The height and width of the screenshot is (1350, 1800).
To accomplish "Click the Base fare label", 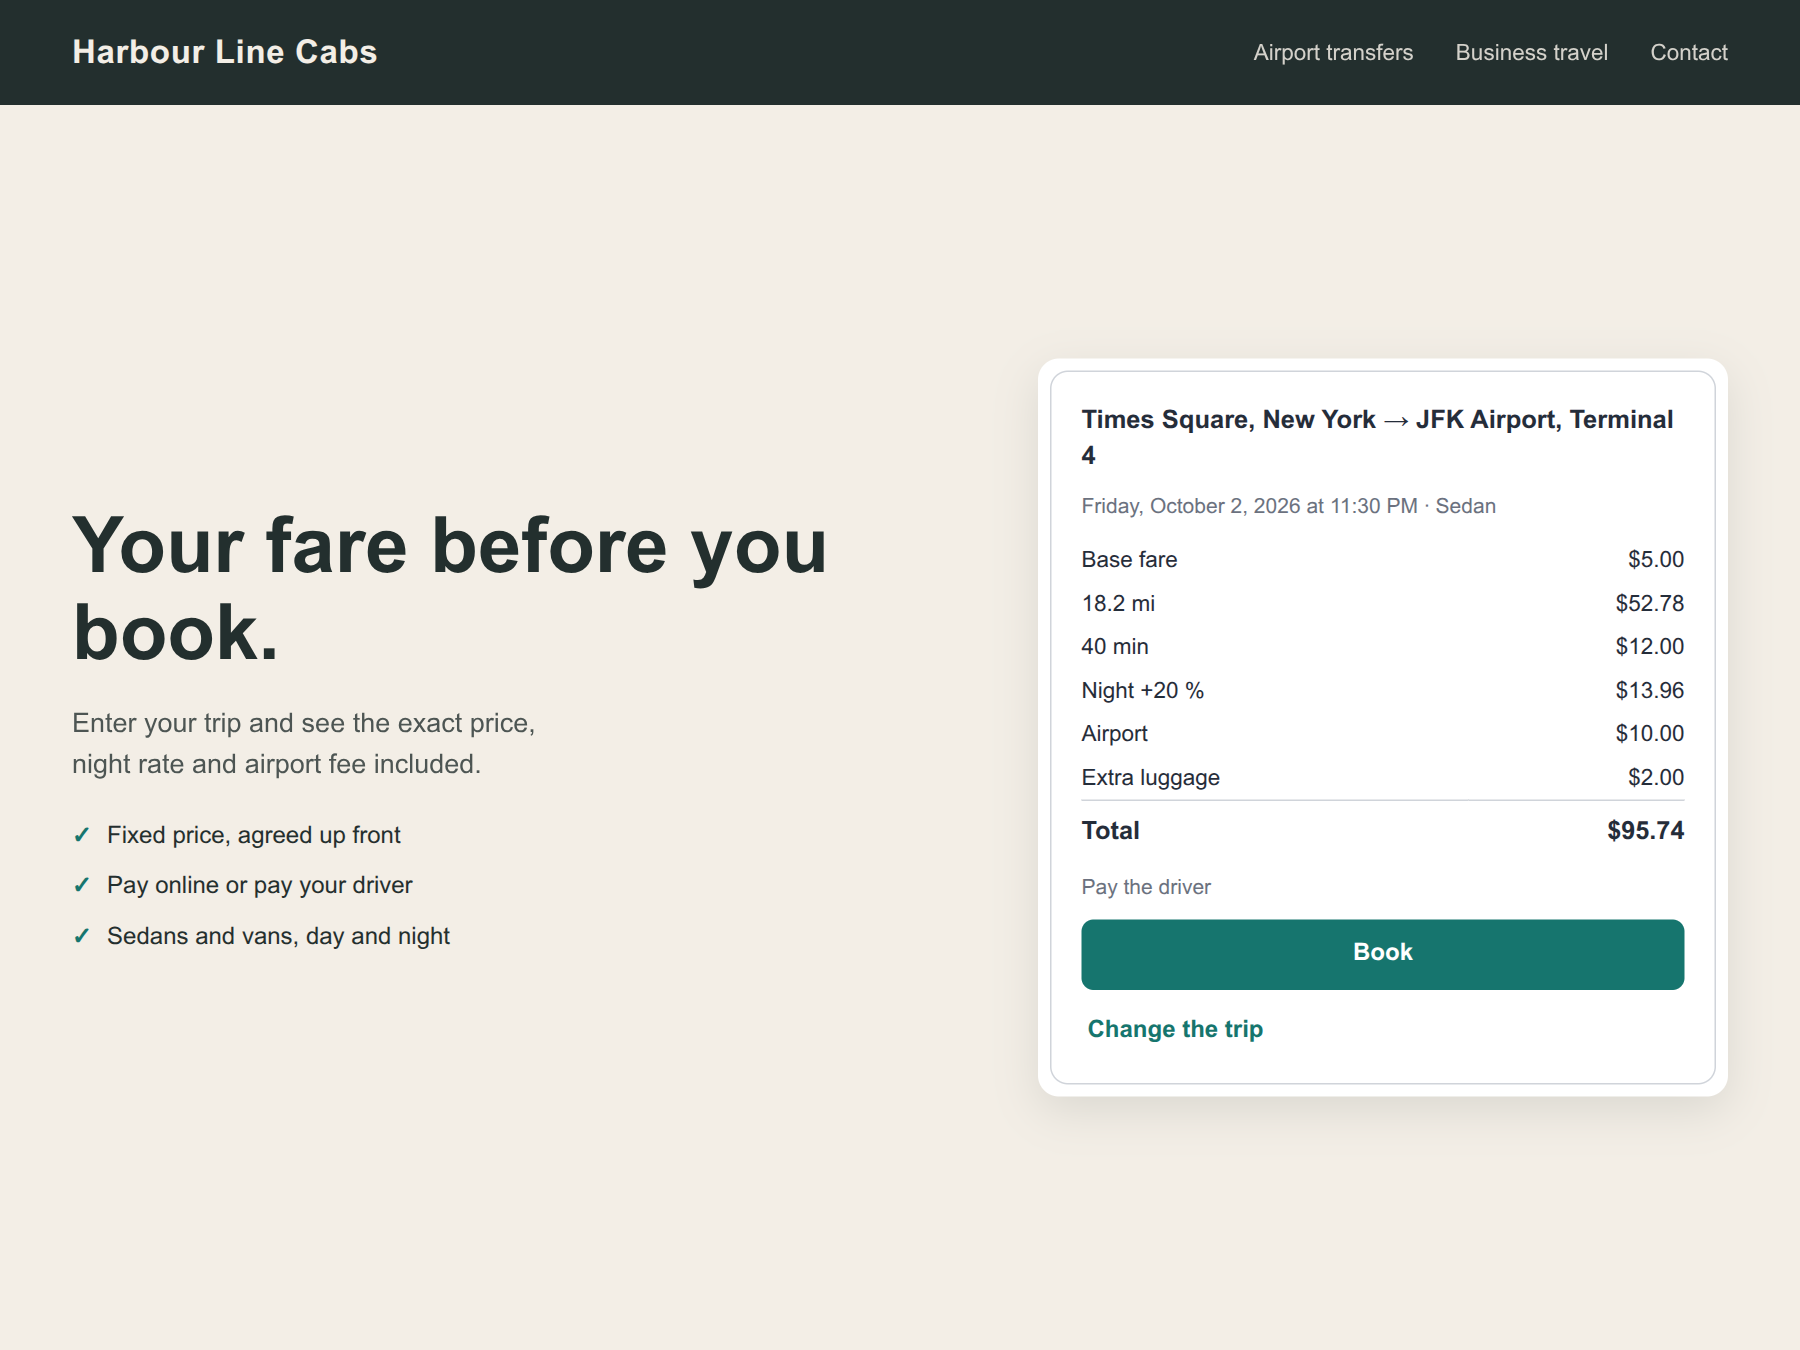I will point(1129,559).
